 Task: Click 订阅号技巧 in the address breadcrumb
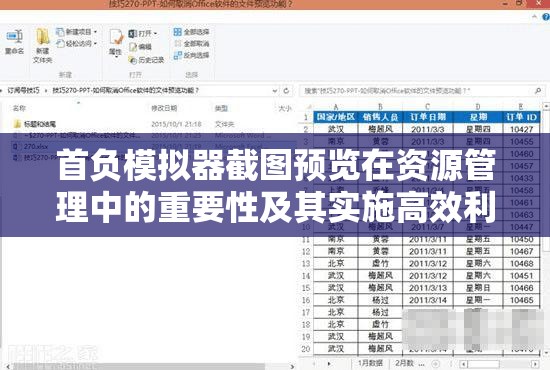tap(23, 90)
